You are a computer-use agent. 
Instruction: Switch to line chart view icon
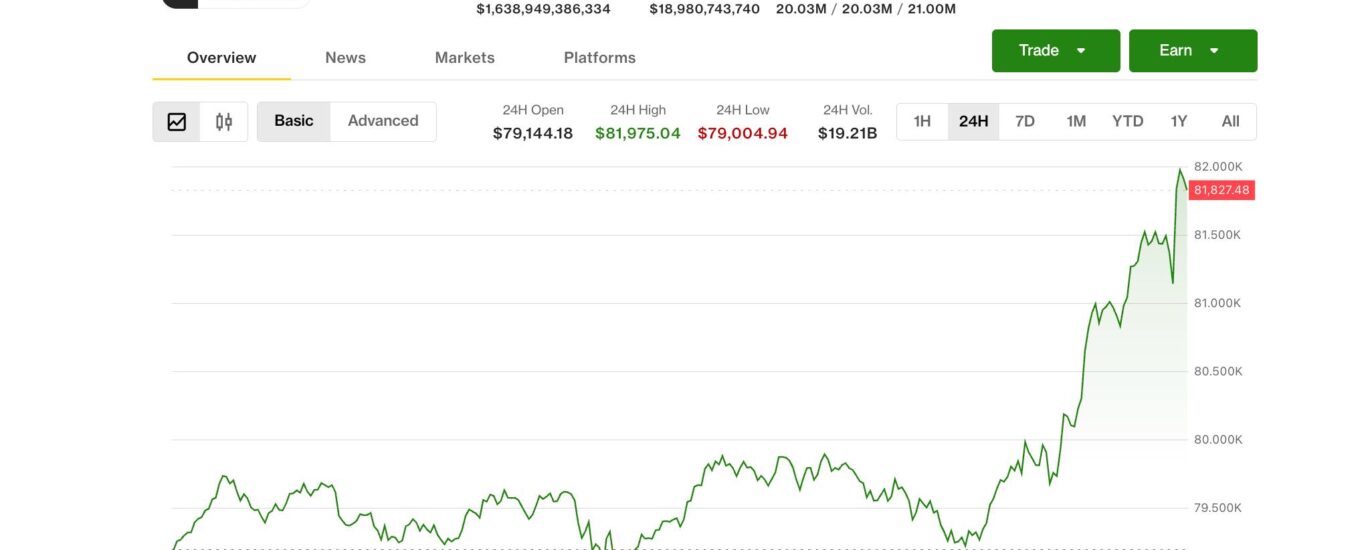[177, 122]
